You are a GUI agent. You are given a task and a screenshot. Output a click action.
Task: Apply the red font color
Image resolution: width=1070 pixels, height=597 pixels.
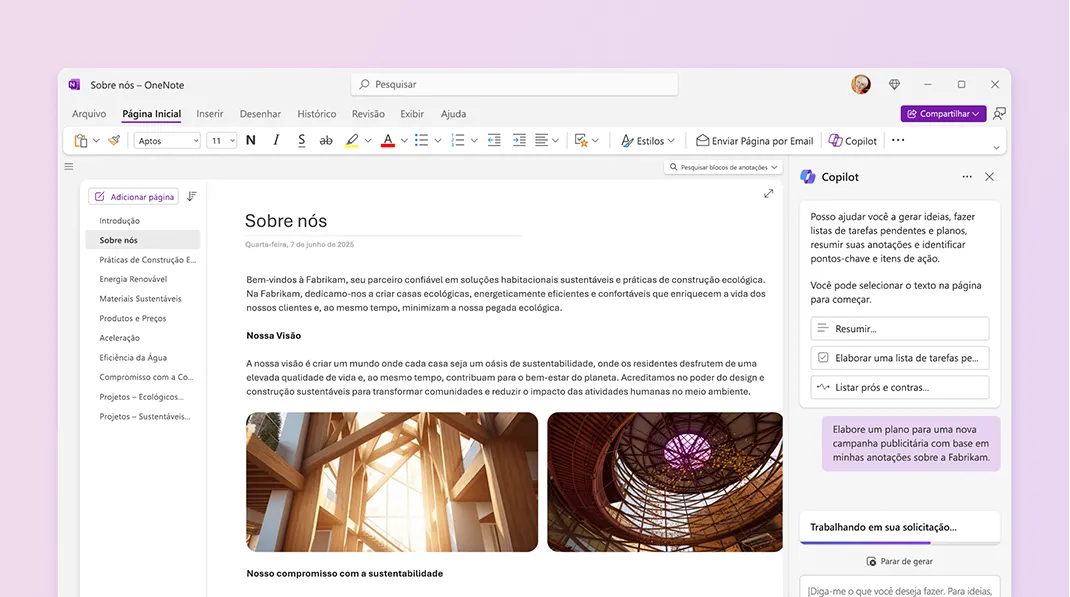tap(388, 141)
